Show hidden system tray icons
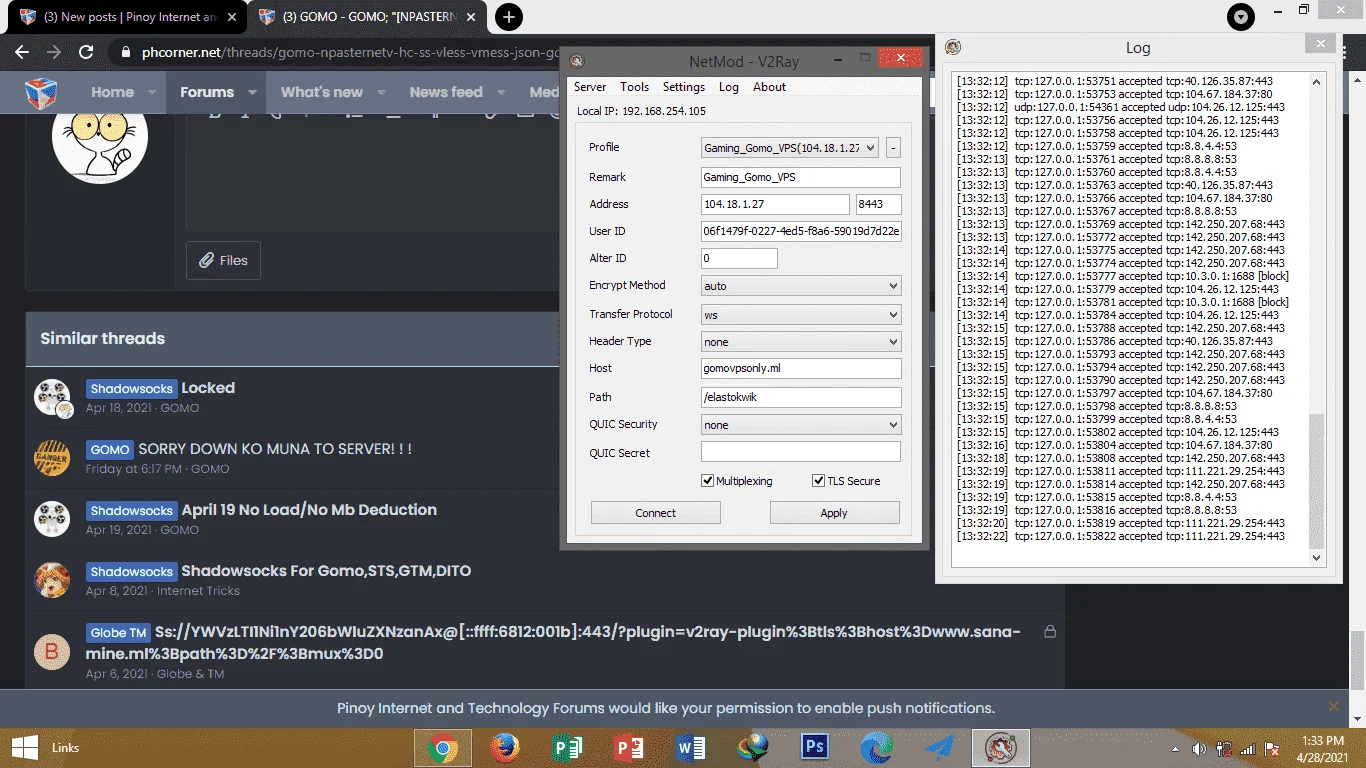Image resolution: width=1366 pixels, height=768 pixels. tap(1175, 748)
